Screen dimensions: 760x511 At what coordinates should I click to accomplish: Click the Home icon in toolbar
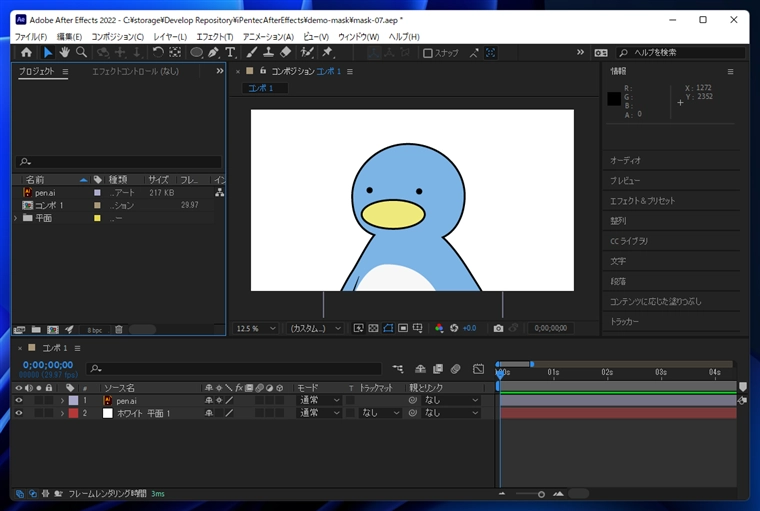[26, 52]
